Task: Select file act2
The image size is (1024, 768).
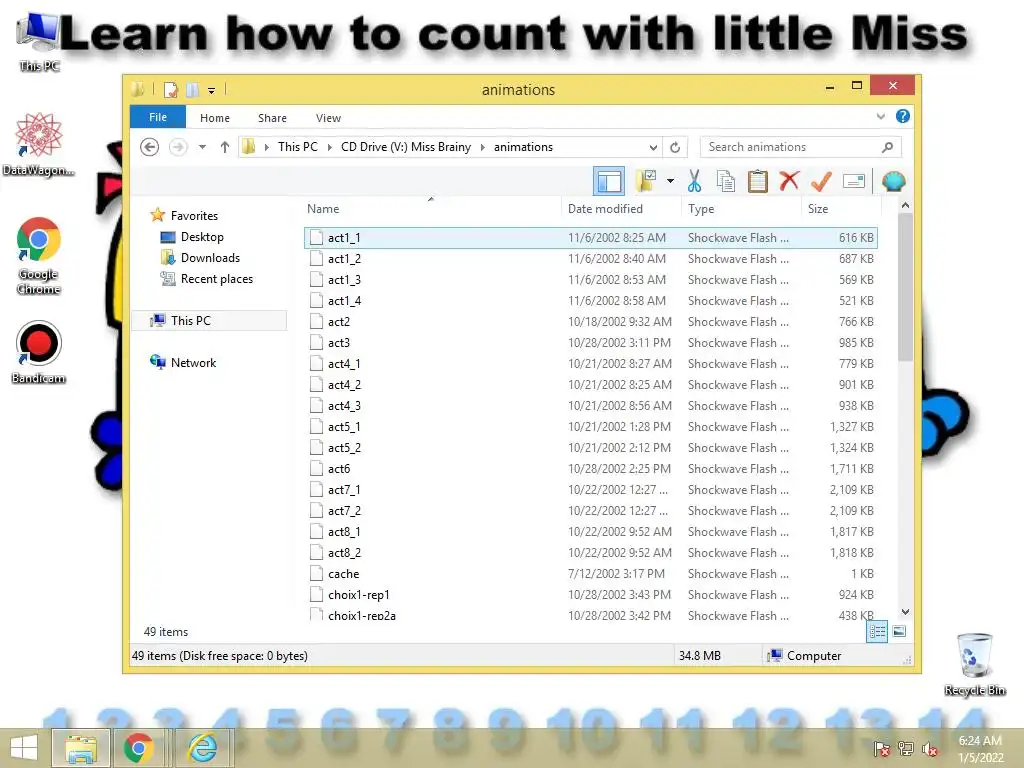Action: [590, 321]
